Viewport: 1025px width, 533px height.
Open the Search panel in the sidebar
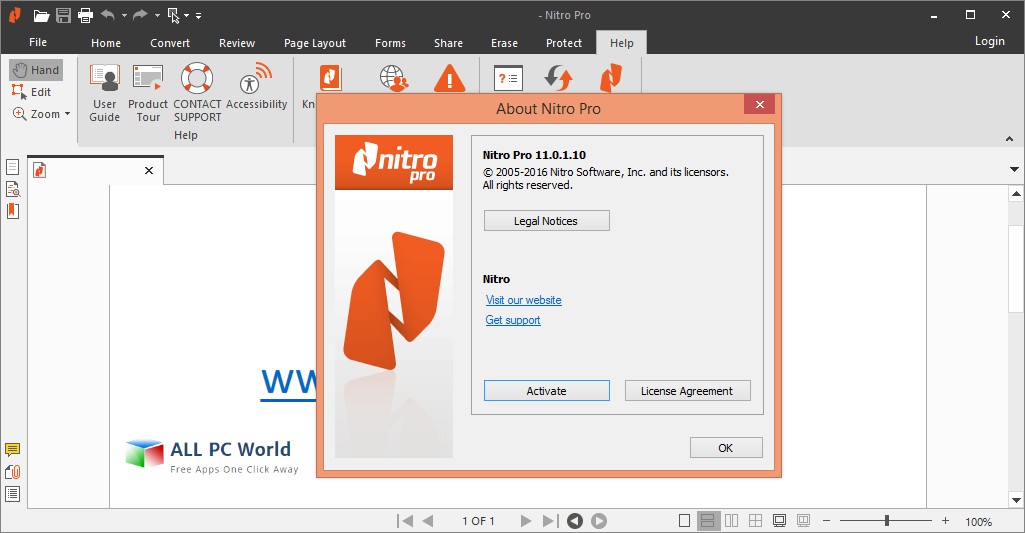[x=12, y=189]
